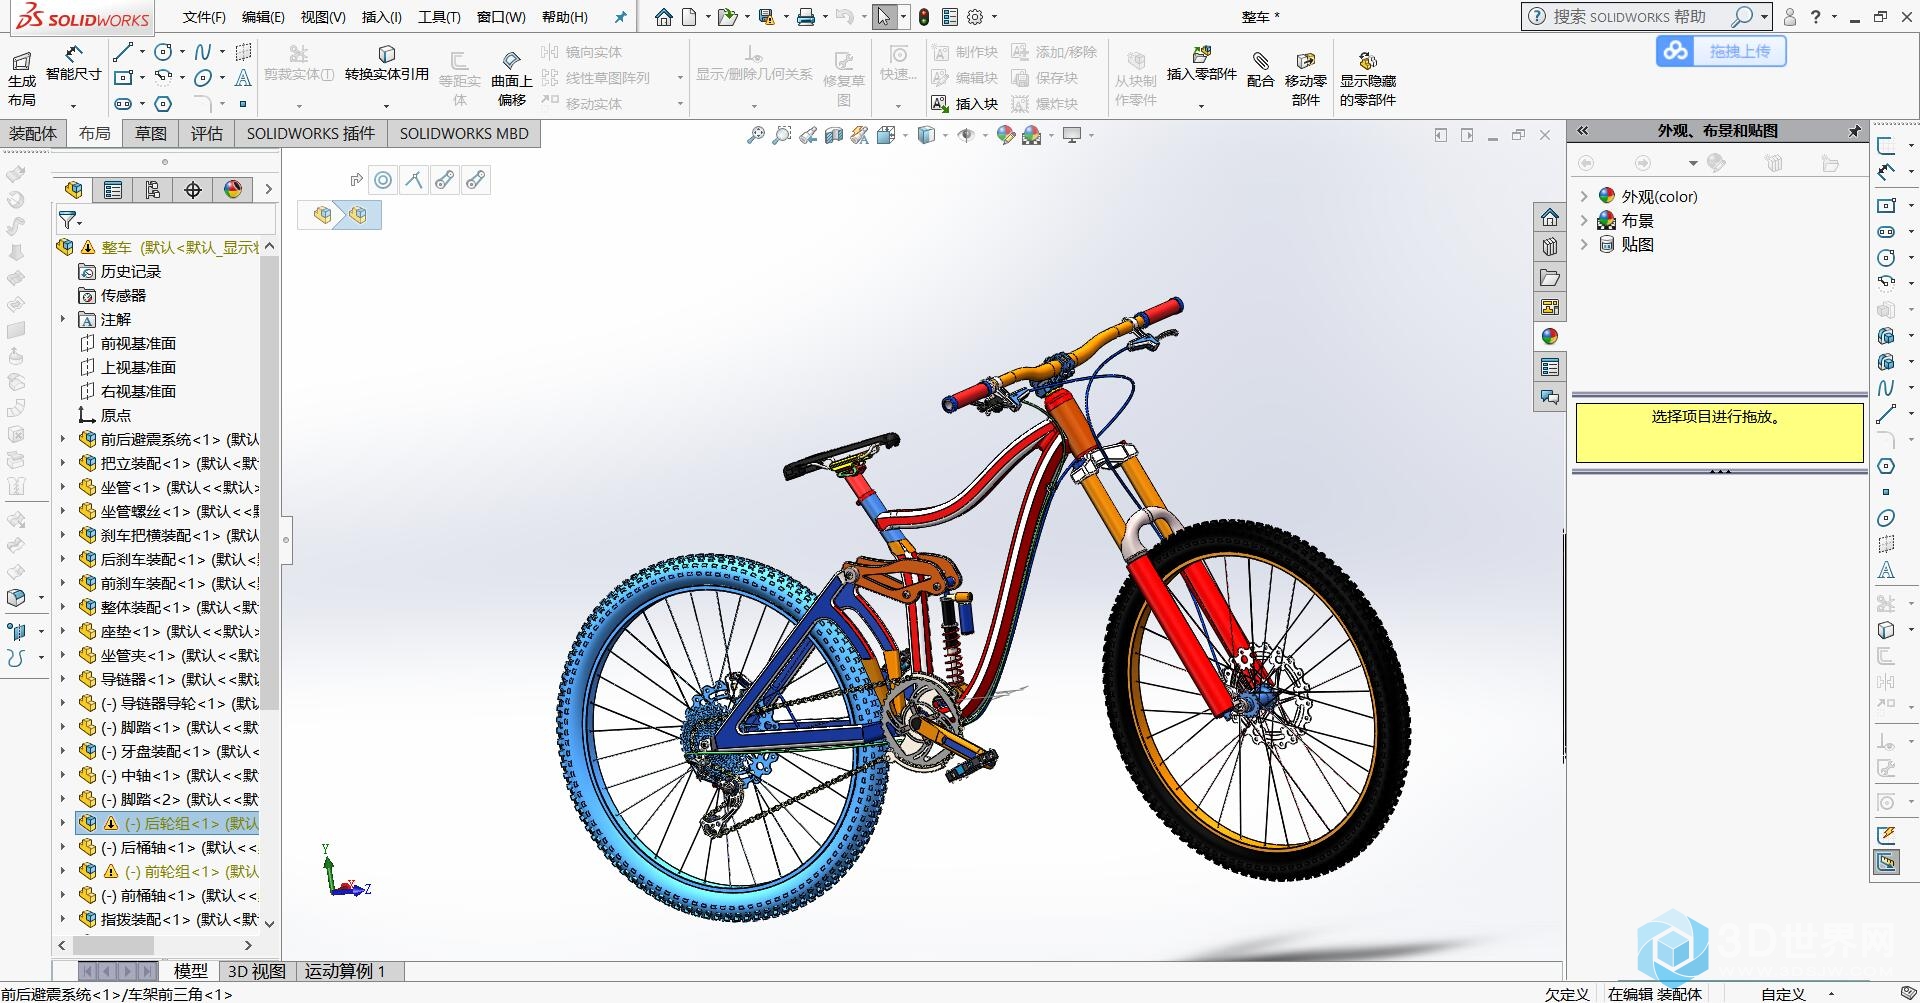Viewport: 1920px width, 1003px height.
Task: Open the DisplayManager color ball tab
Action: click(x=233, y=190)
